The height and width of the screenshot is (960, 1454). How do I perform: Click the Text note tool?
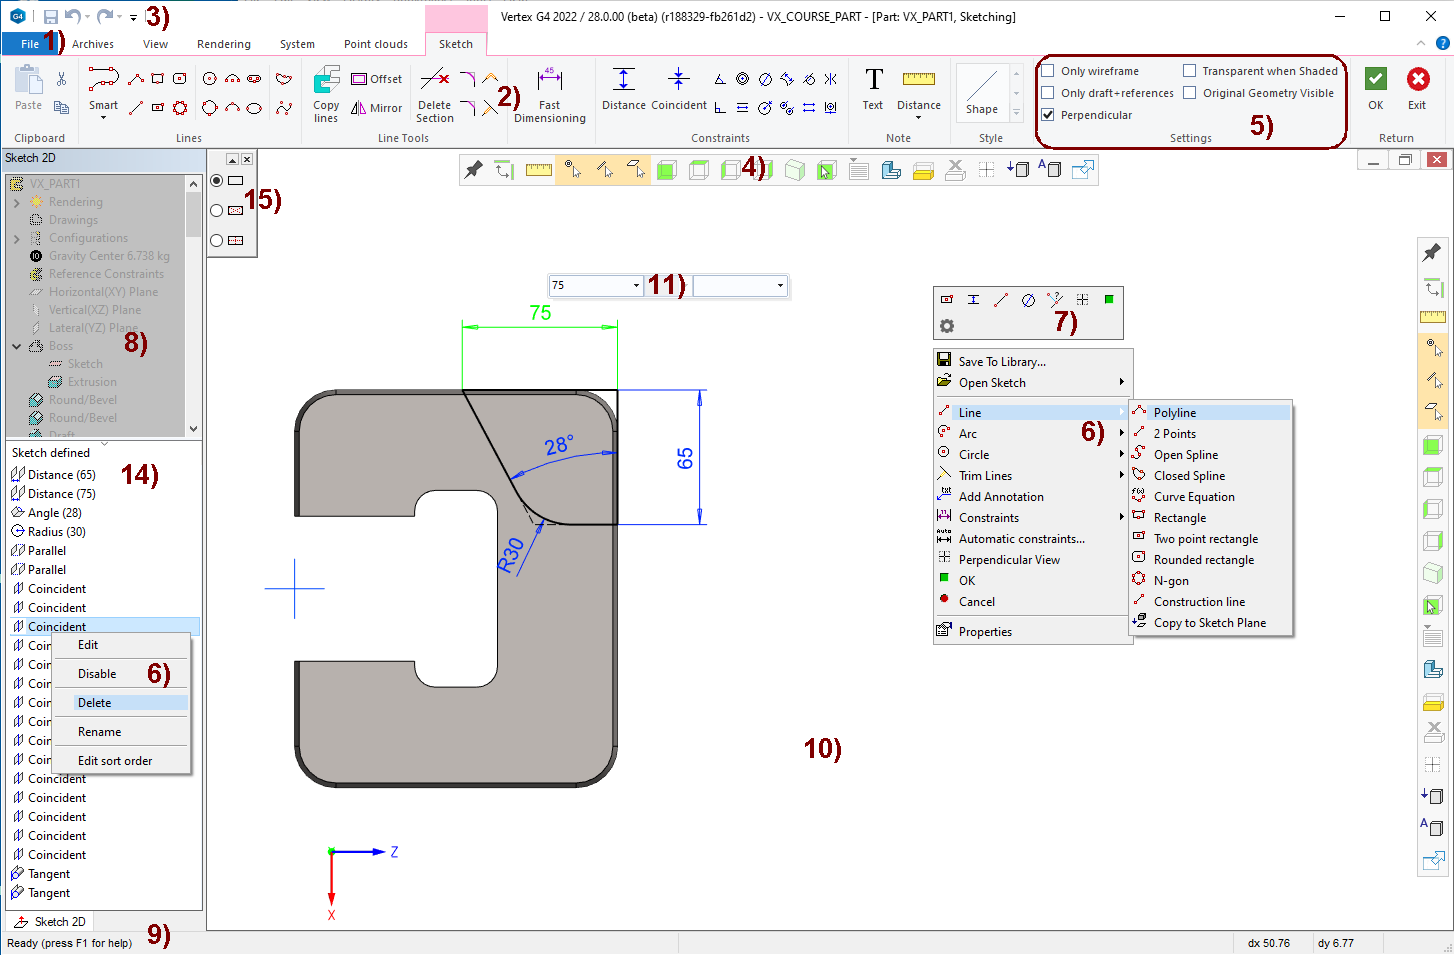pos(873,80)
